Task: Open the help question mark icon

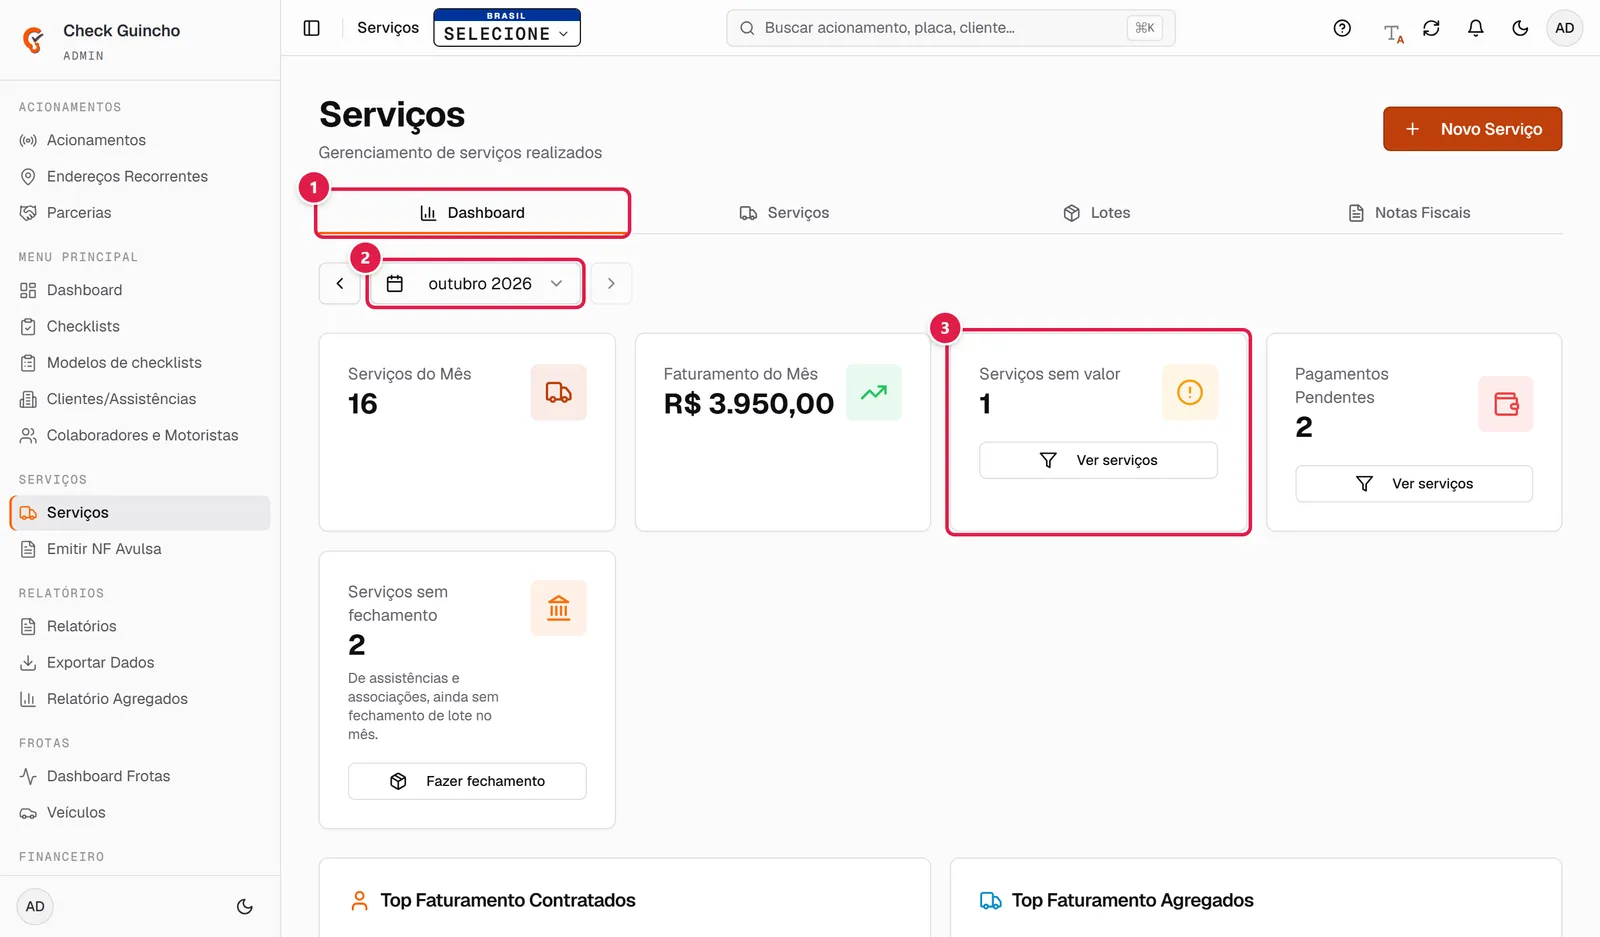Action: pyautogui.click(x=1342, y=28)
